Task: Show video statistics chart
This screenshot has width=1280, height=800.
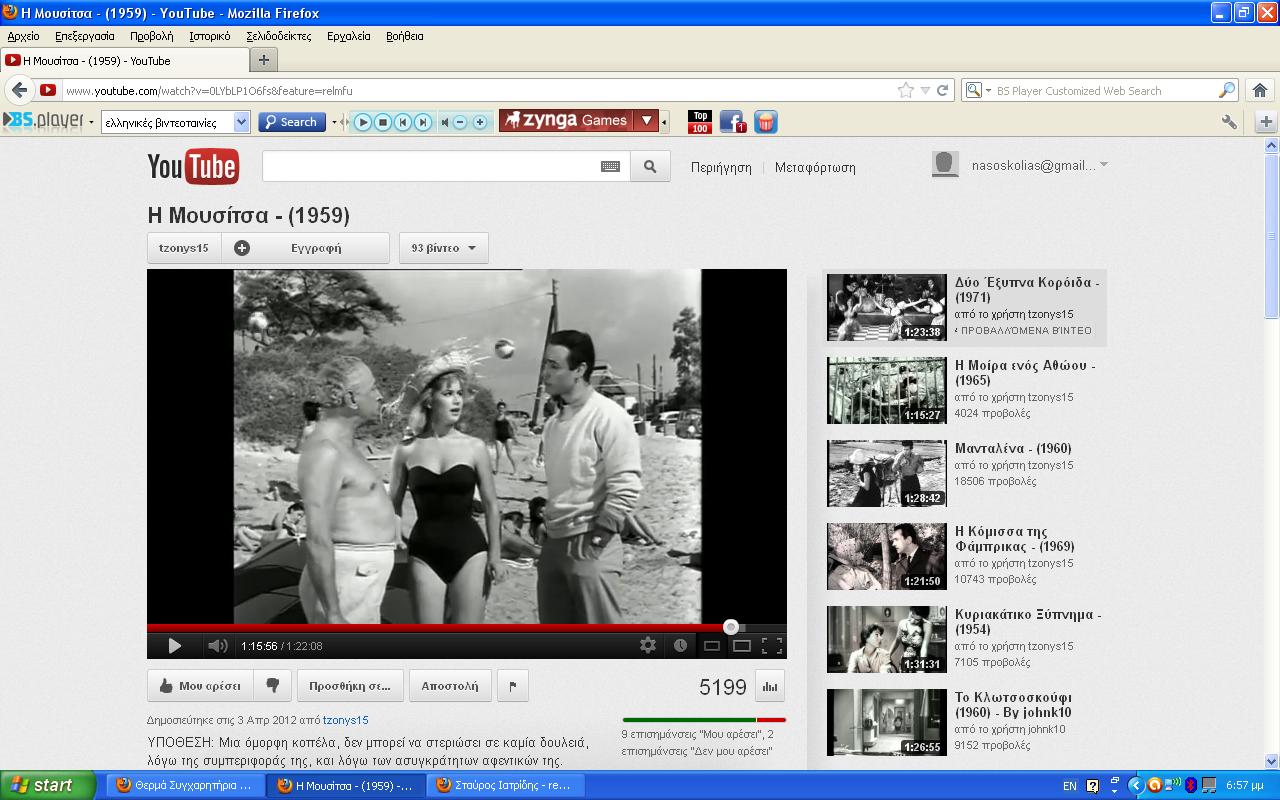Action: [770, 686]
